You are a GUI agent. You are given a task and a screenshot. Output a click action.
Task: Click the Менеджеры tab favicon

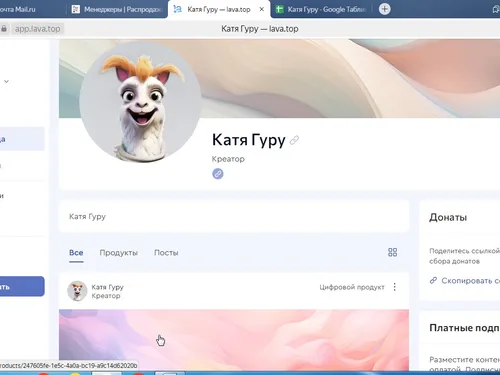point(76,9)
